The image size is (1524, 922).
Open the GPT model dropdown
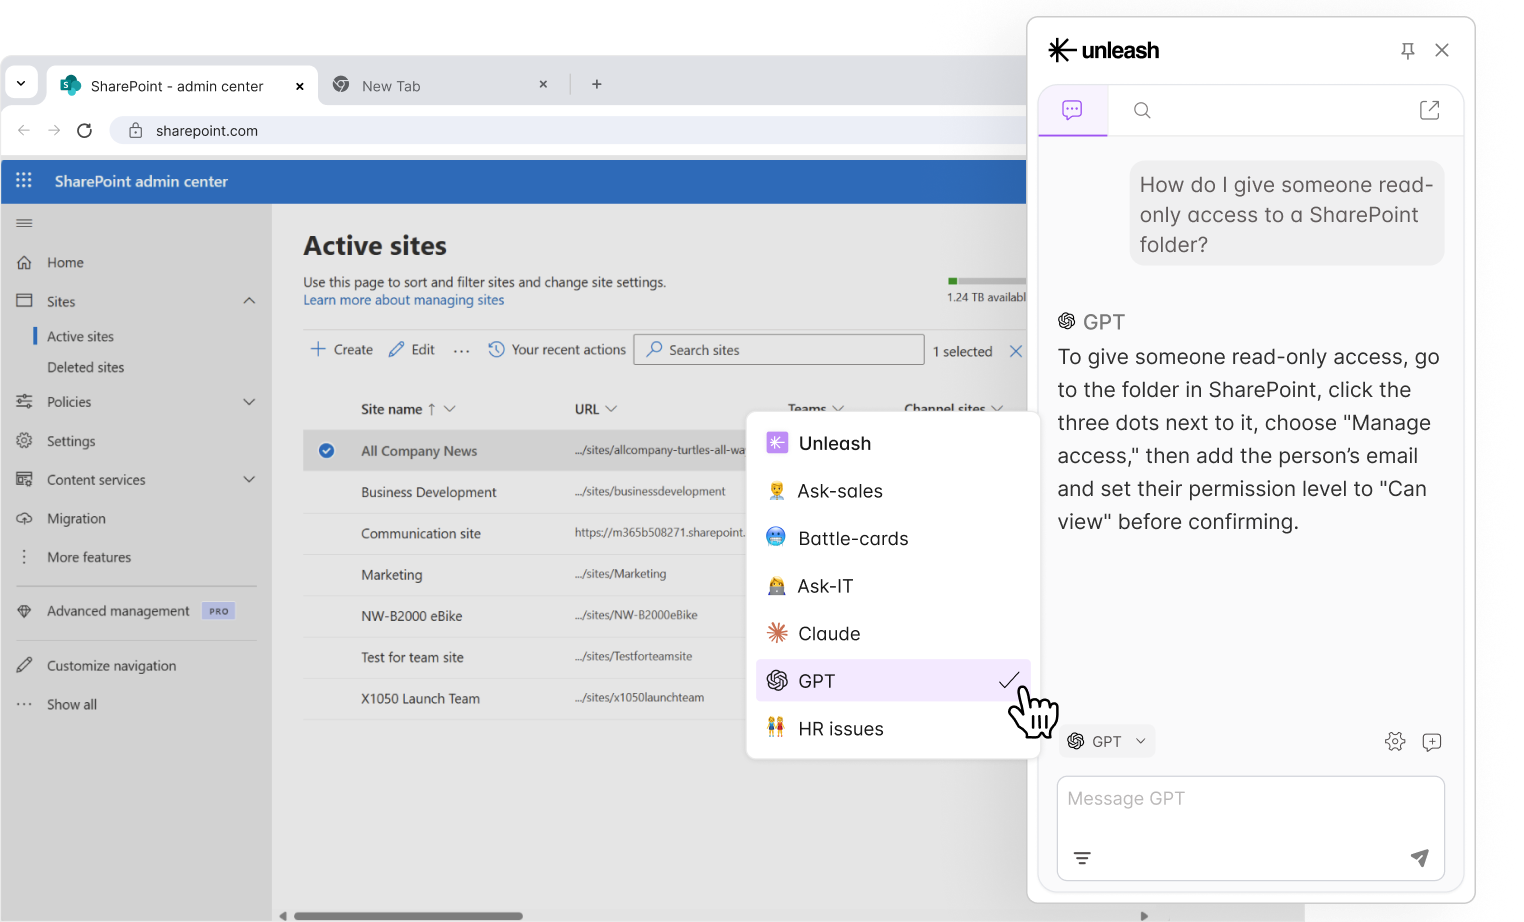pyautogui.click(x=1107, y=741)
